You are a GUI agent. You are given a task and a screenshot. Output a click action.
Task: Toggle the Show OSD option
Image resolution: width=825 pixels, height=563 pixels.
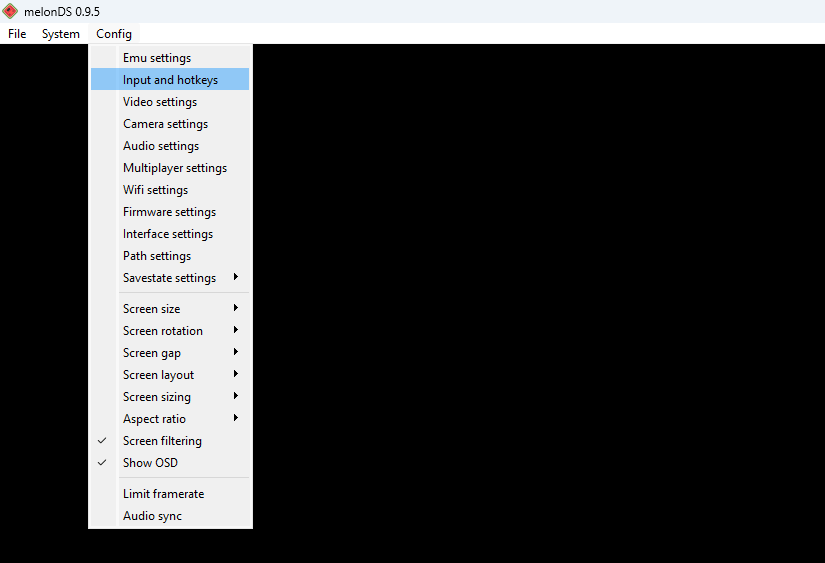pos(150,463)
